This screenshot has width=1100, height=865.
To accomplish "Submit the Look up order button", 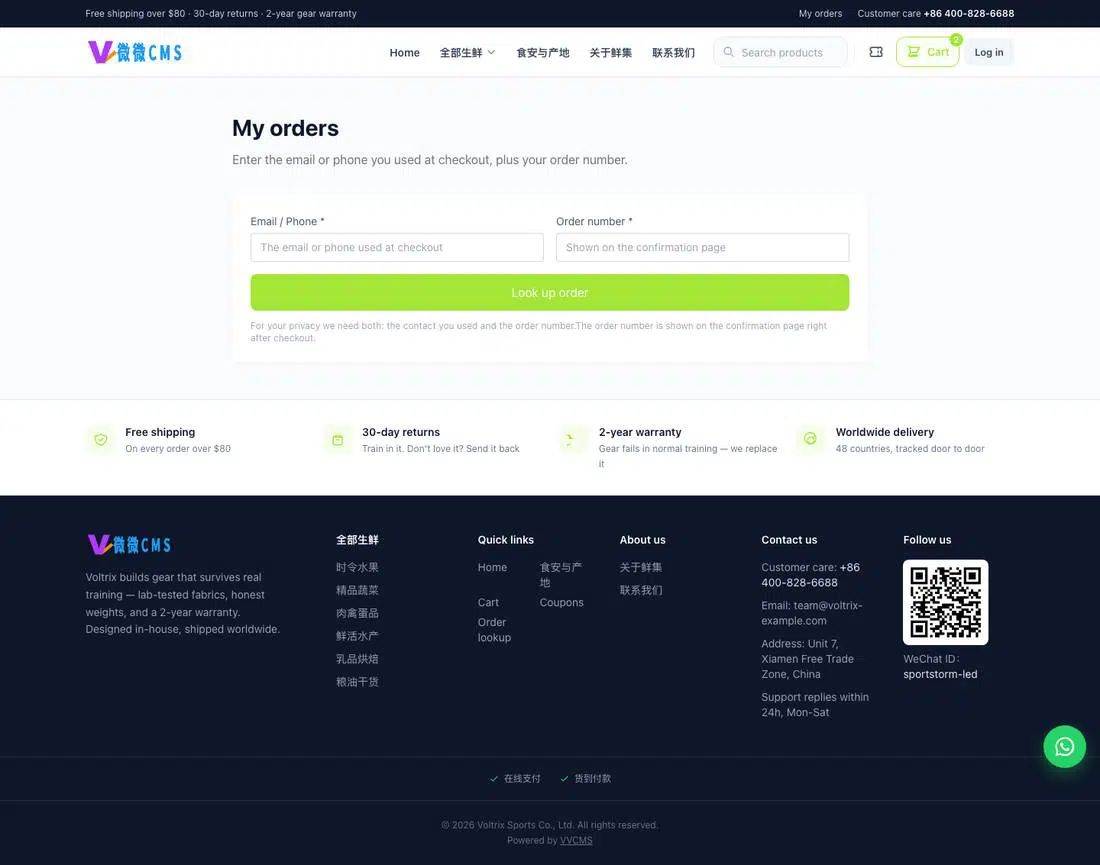I will coord(550,293).
